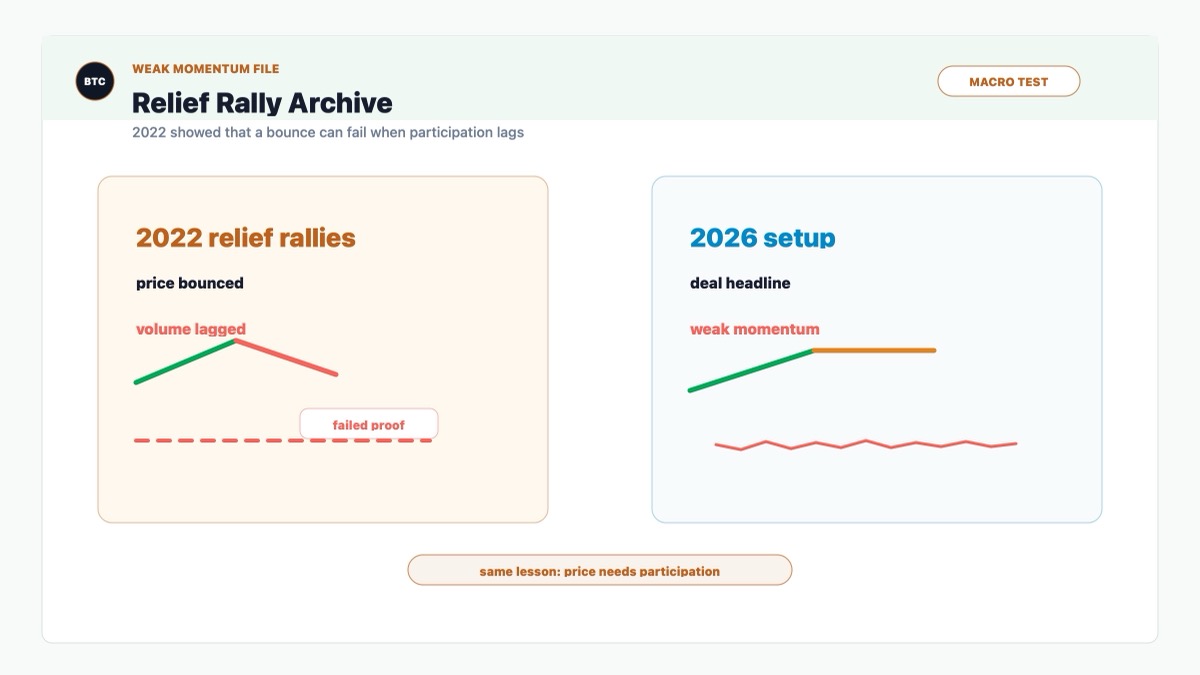Click the red dashed baseline line
1200x675 pixels.
283,440
